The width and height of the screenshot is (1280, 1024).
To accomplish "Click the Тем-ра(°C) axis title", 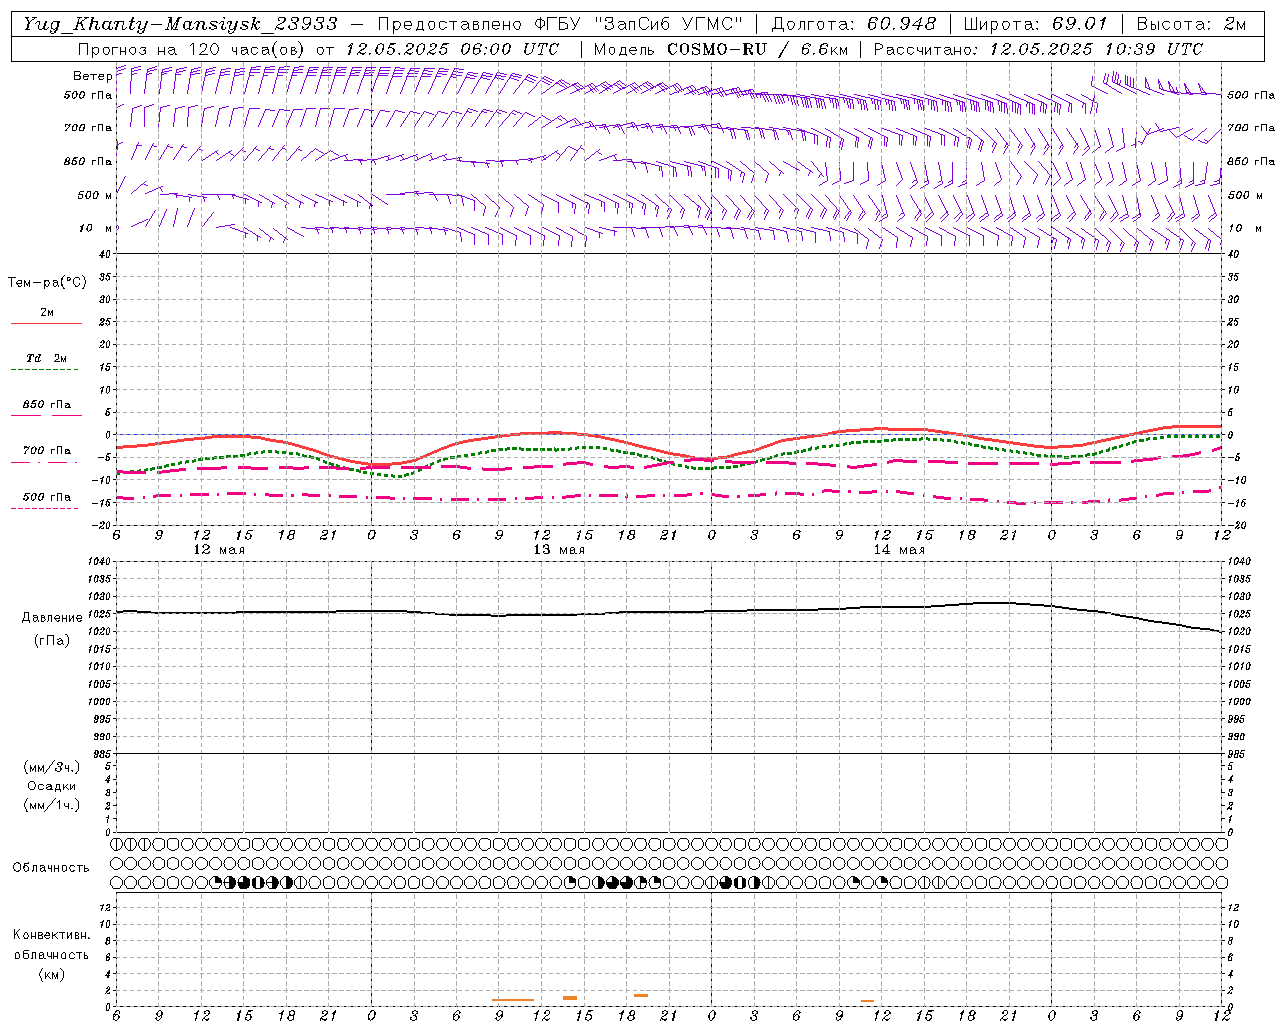I will tap(47, 283).
